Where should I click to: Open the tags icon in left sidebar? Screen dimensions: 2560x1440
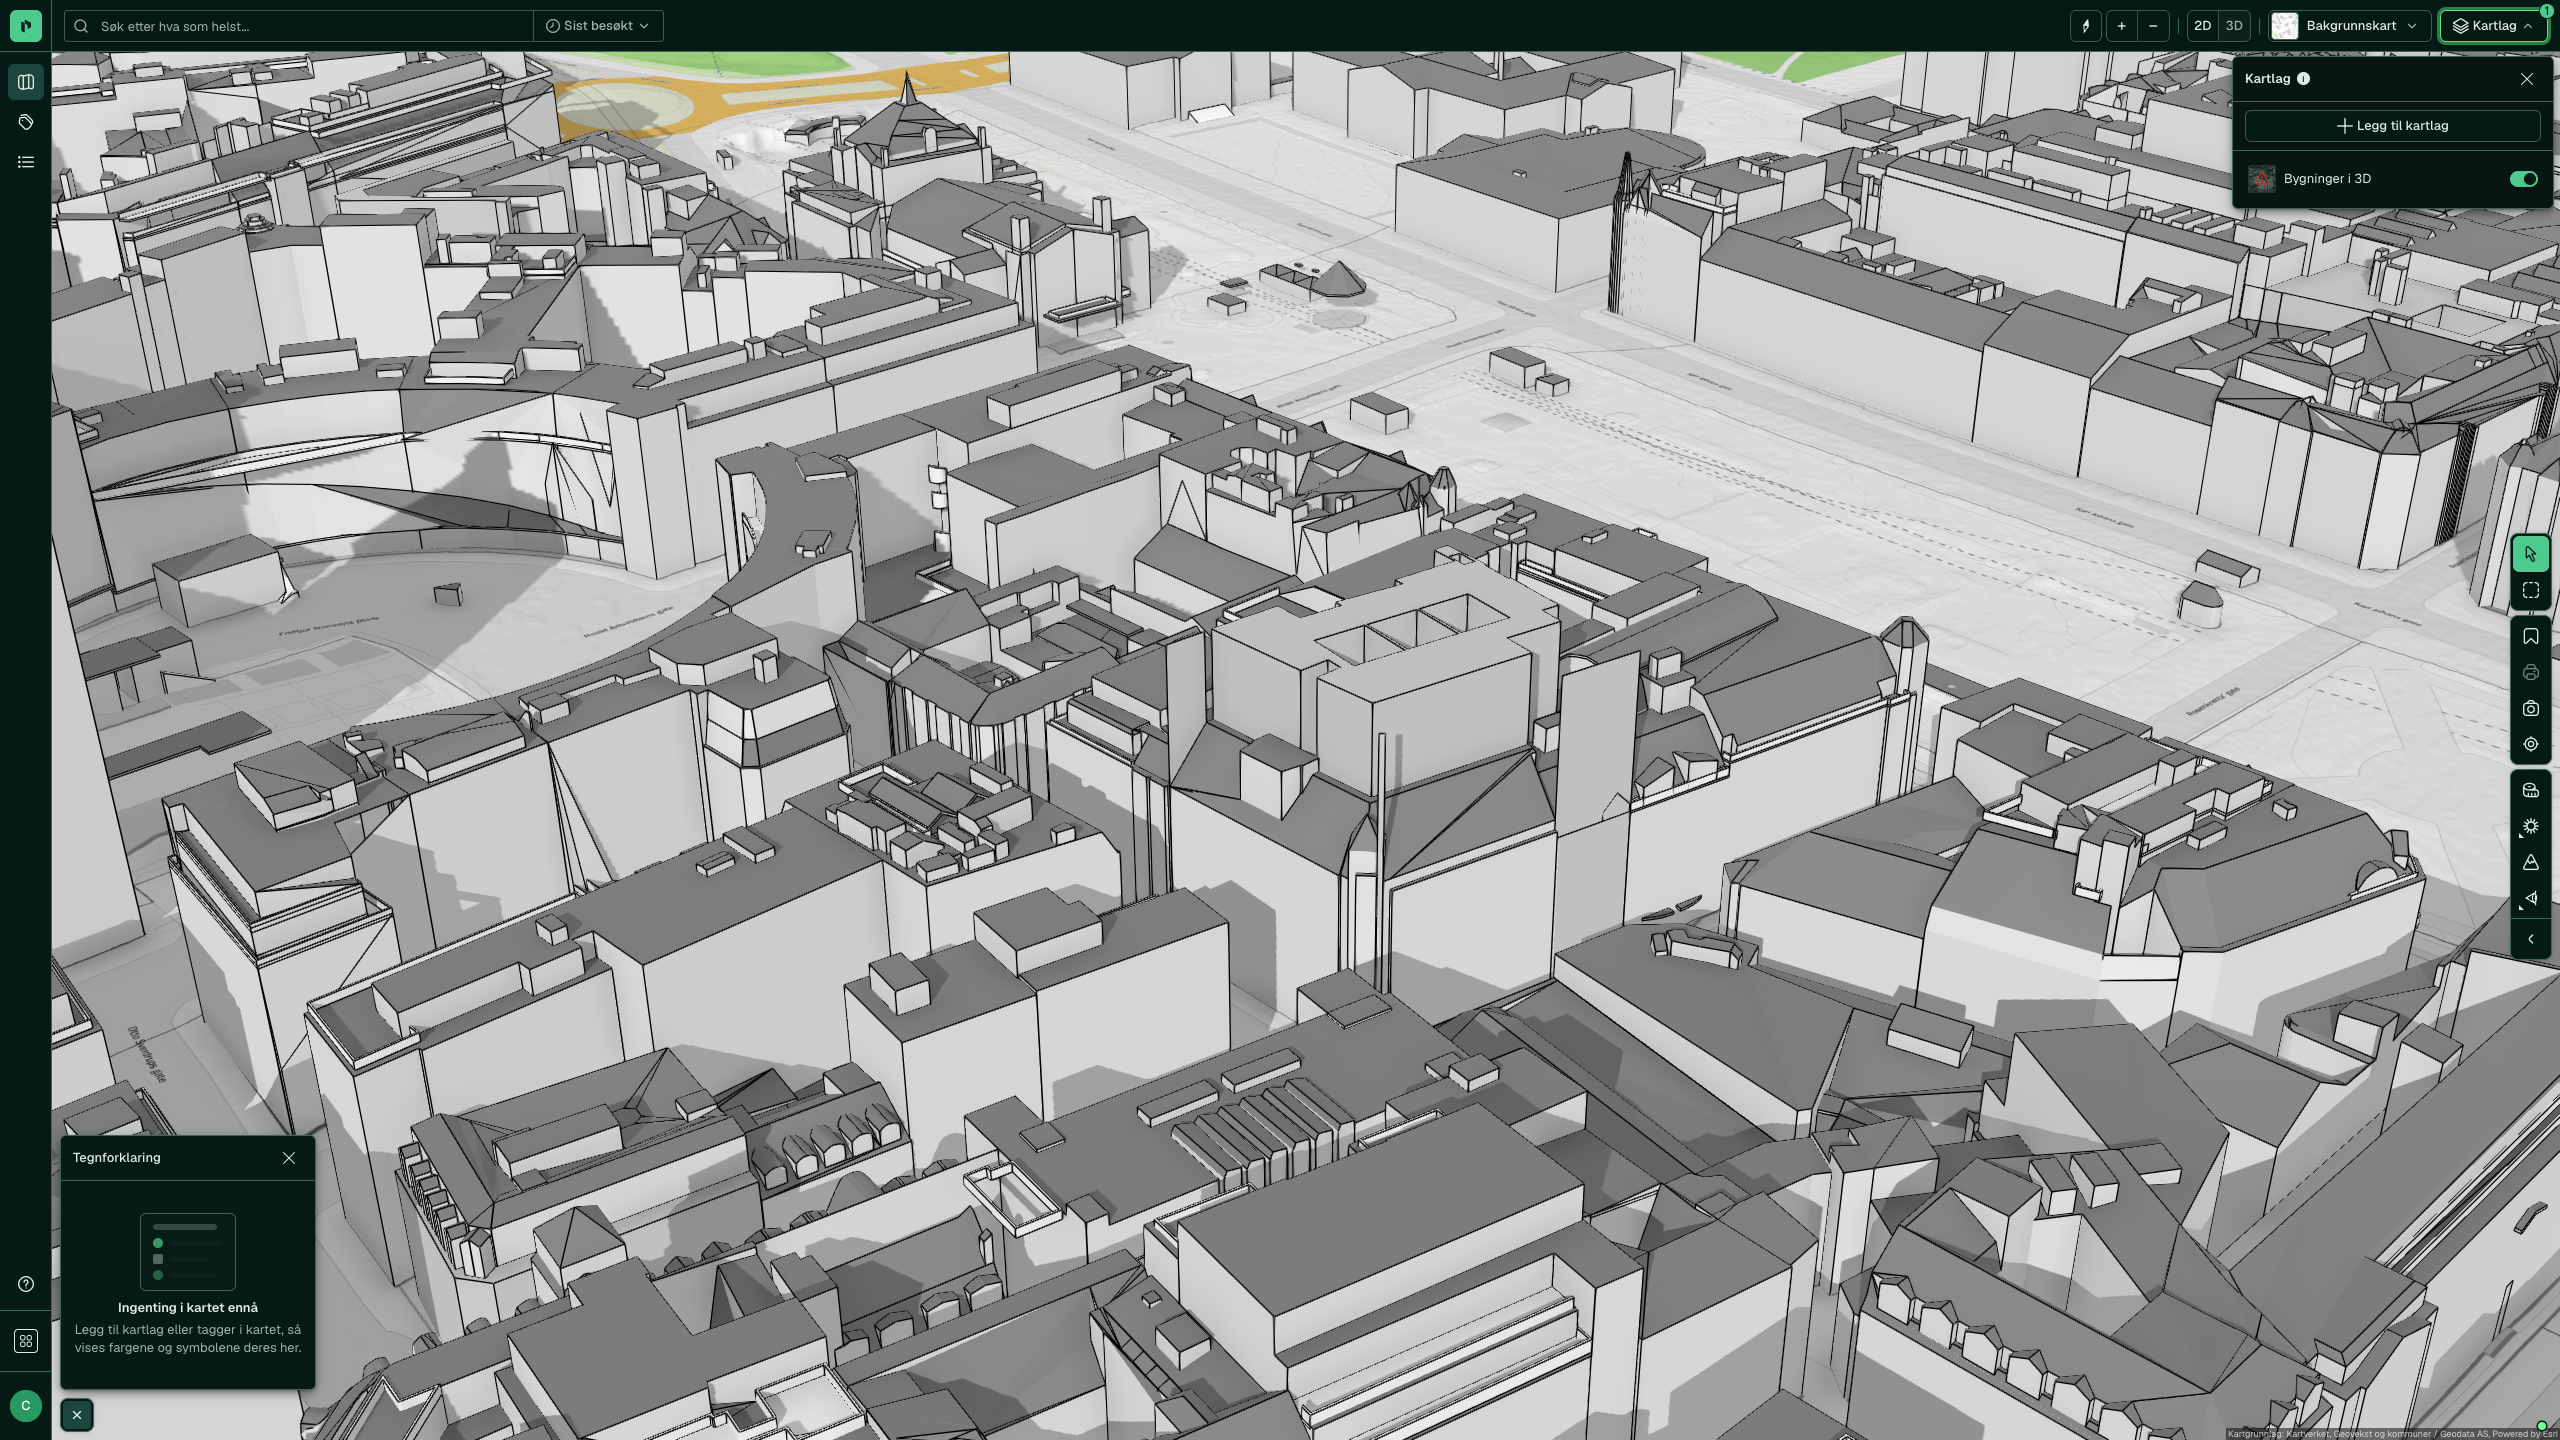(x=26, y=122)
